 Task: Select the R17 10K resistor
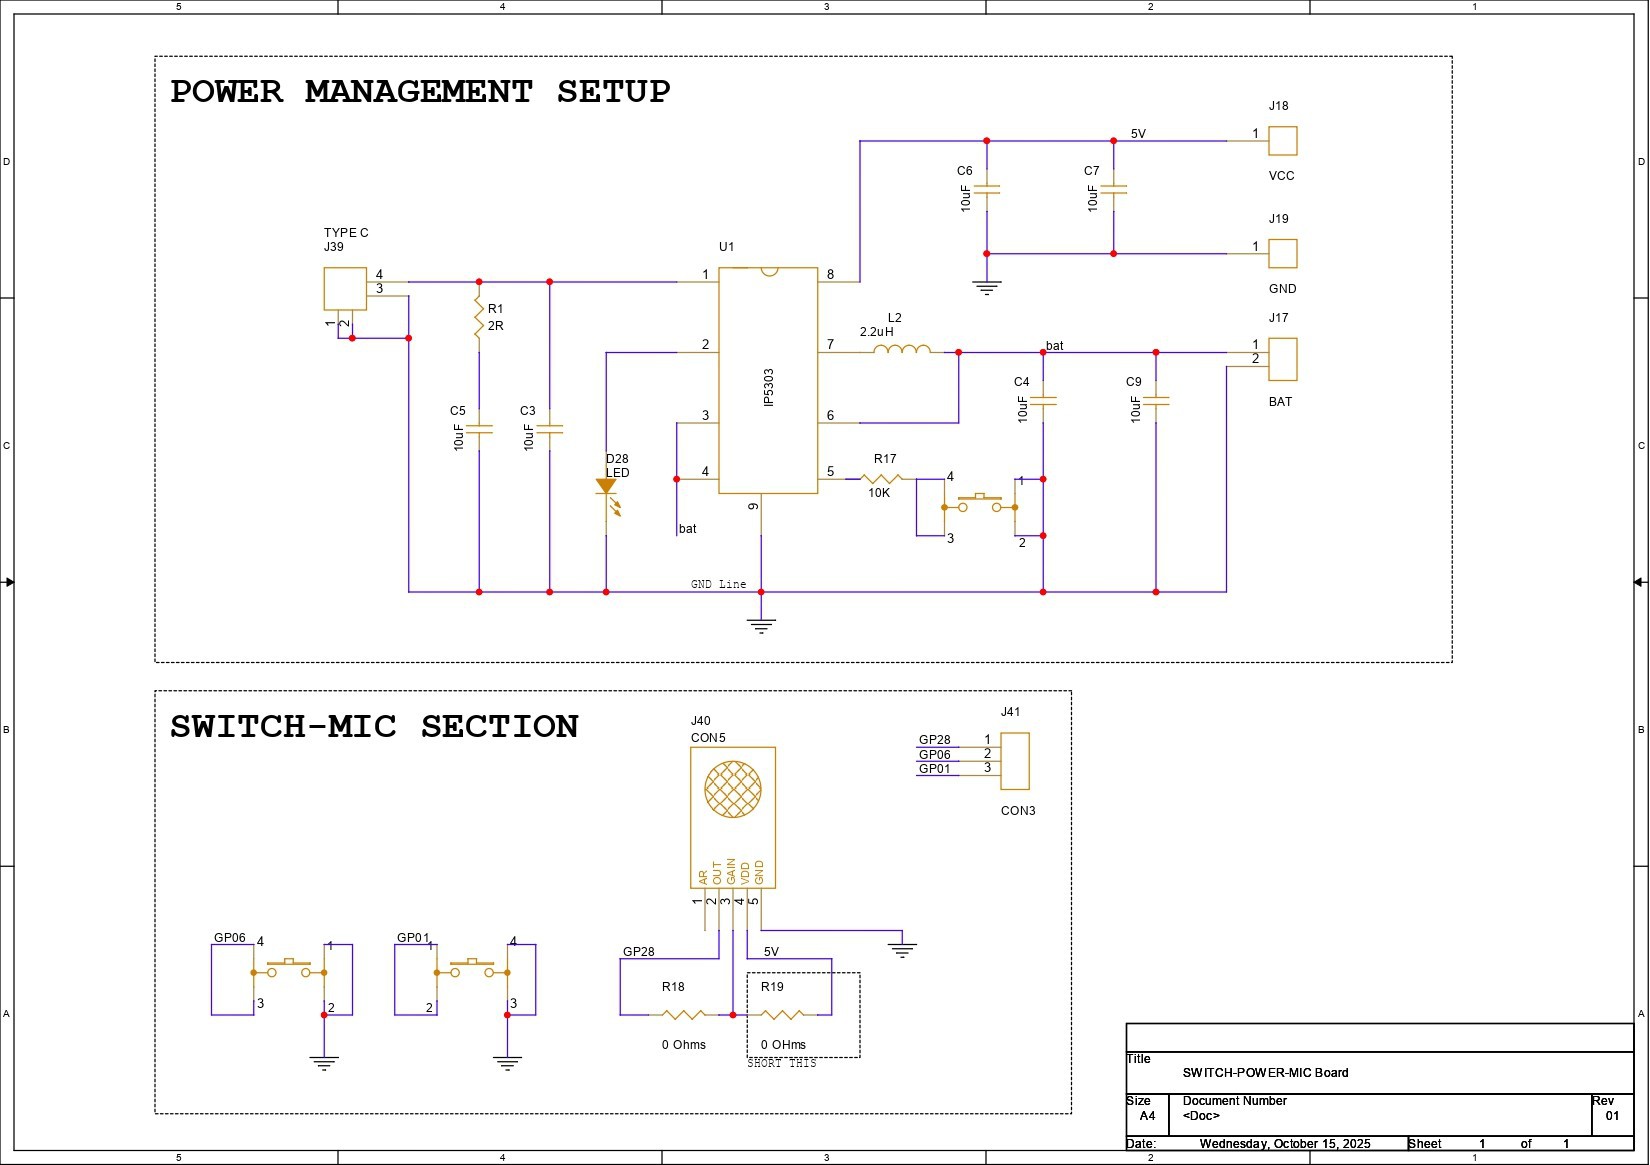click(x=881, y=479)
